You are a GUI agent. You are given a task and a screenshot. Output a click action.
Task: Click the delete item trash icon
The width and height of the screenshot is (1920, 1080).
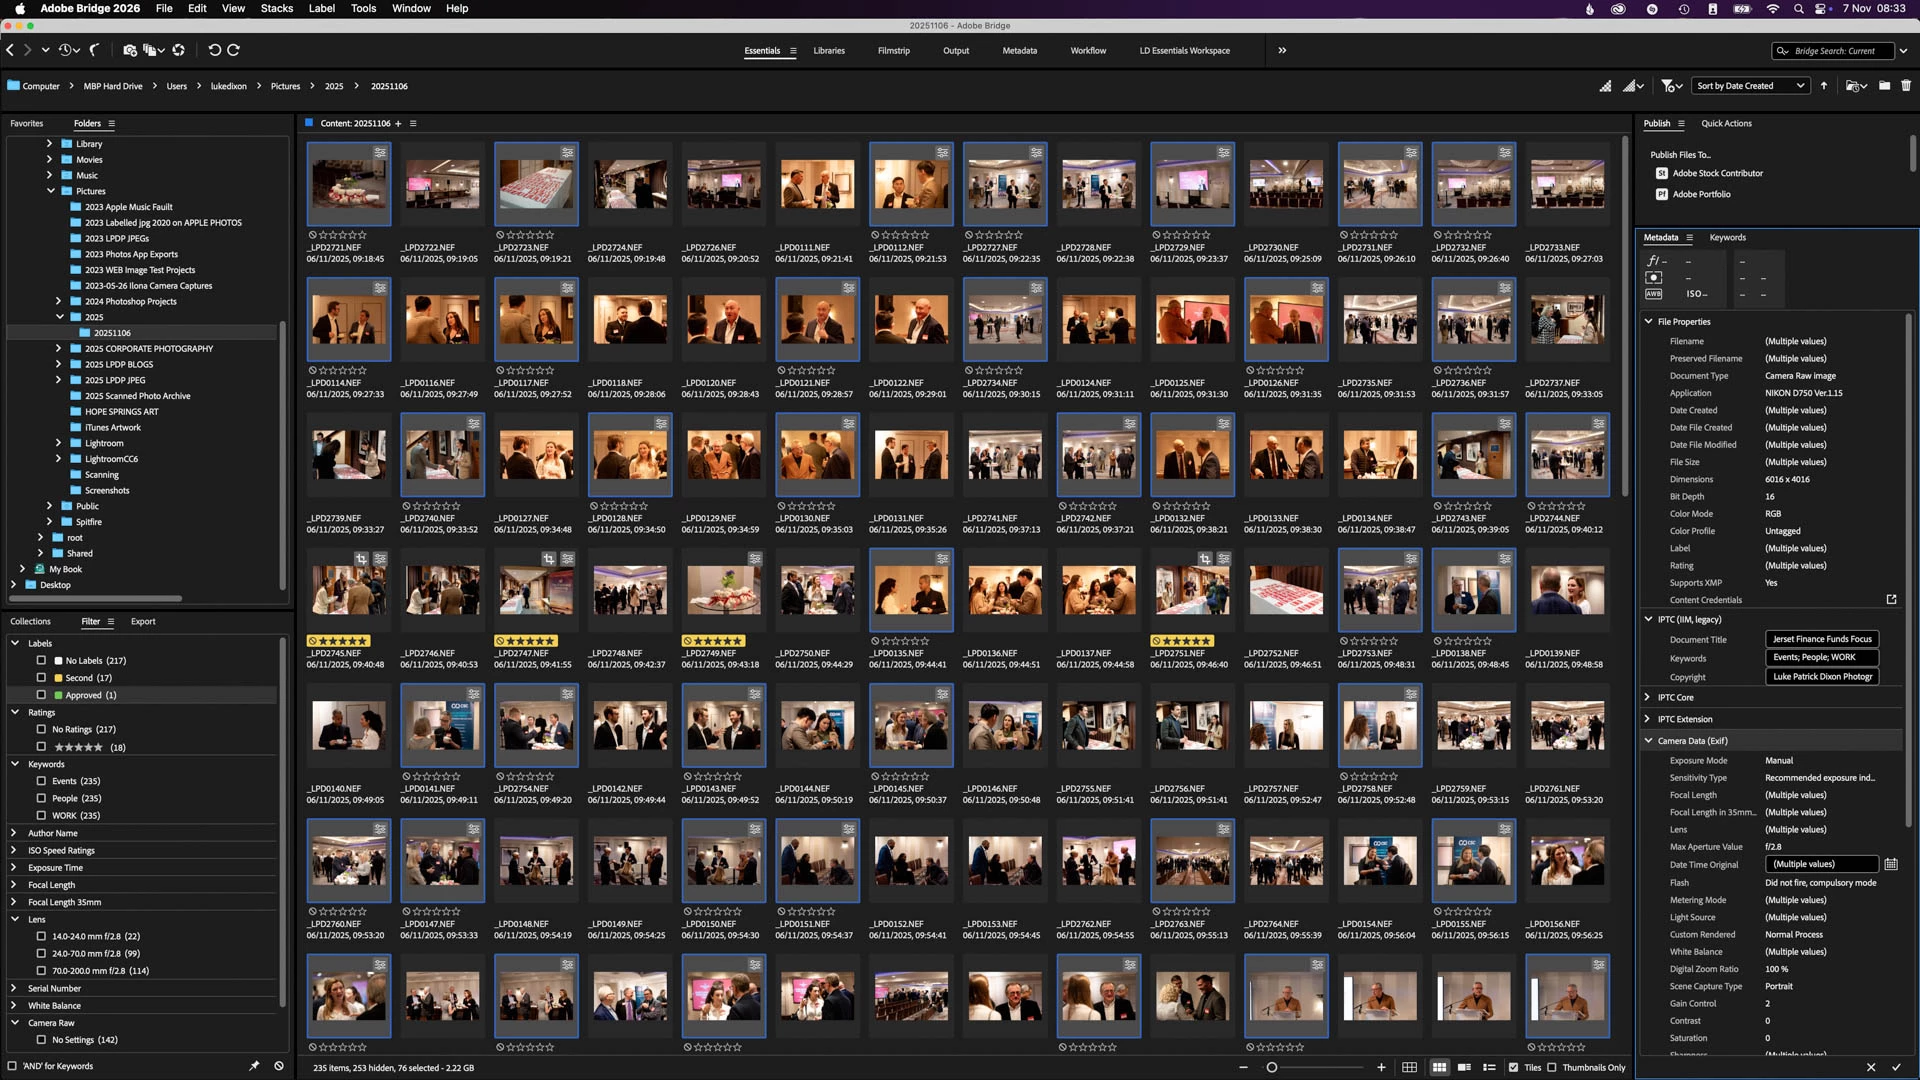1906,86
